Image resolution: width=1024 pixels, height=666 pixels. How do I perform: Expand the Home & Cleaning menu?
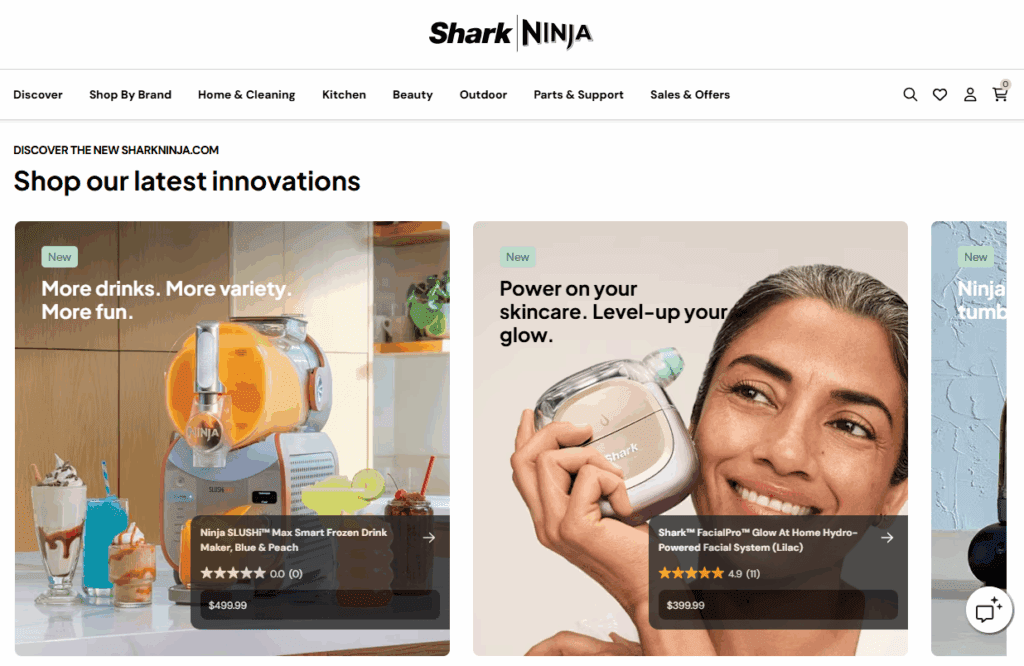click(246, 95)
